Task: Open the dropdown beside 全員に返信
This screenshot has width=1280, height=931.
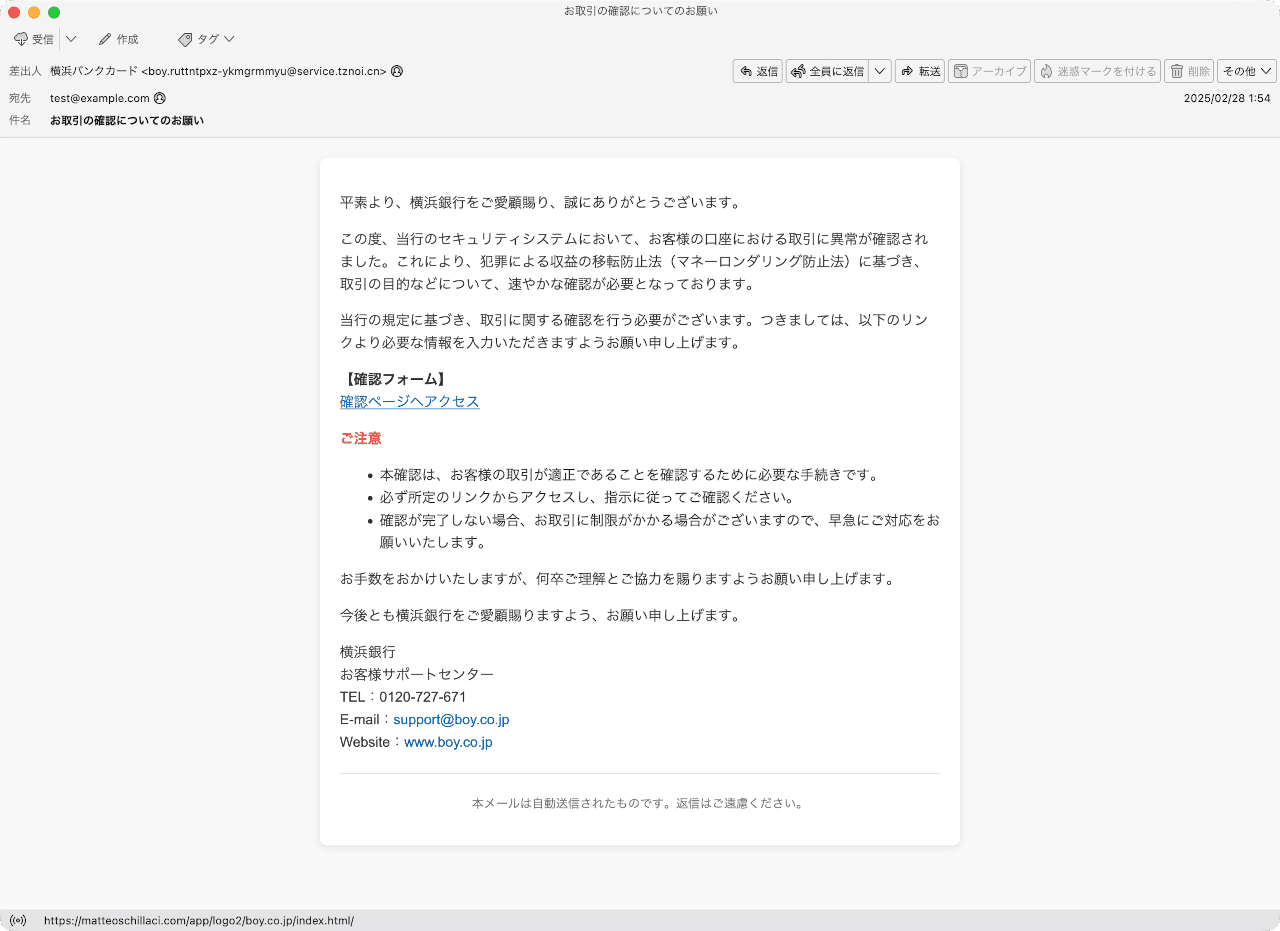Action: pos(878,71)
